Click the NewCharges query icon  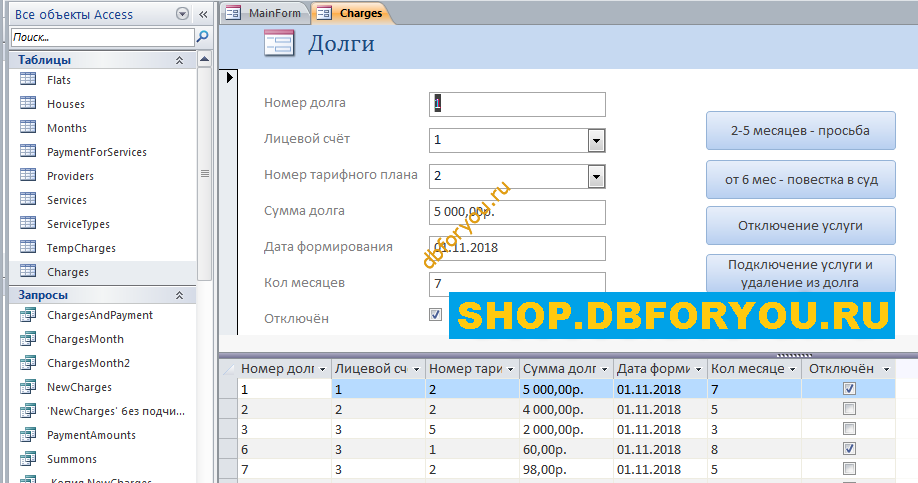click(28, 387)
